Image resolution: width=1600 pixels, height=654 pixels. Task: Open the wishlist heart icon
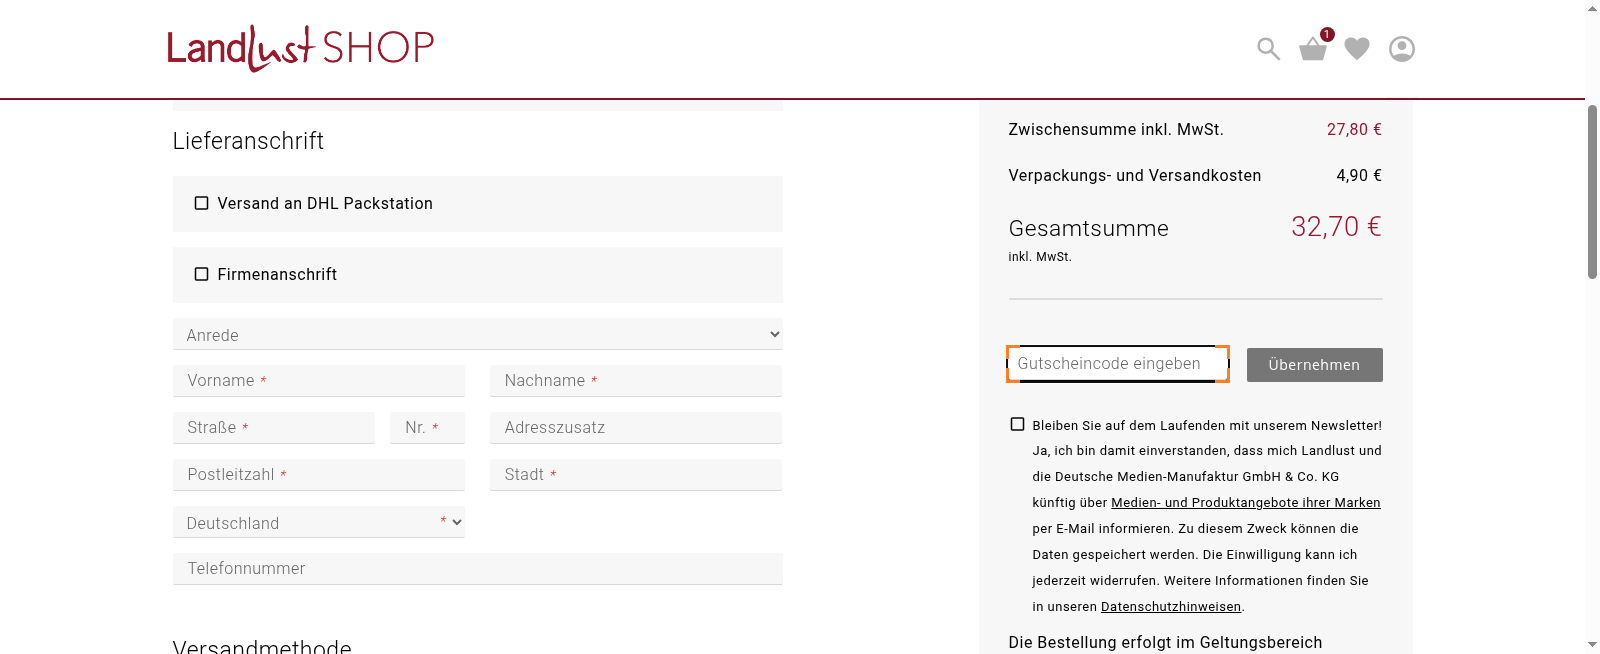click(1356, 49)
